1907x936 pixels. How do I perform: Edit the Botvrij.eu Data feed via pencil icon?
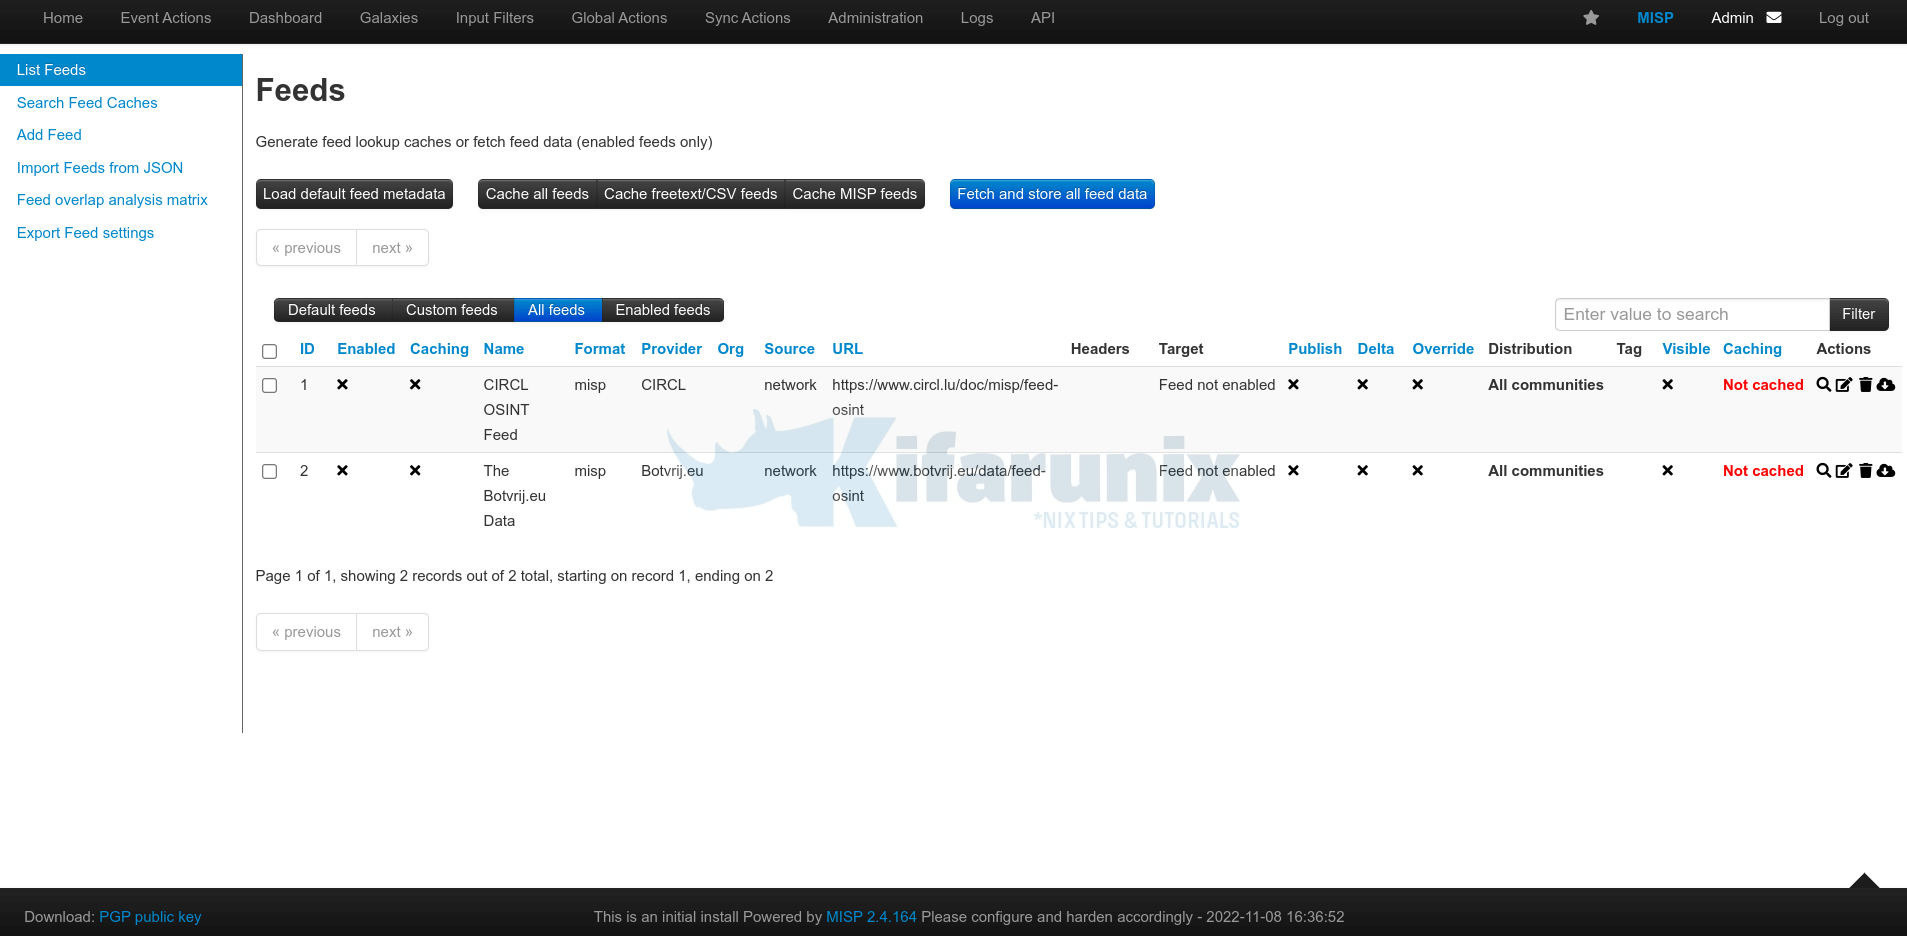pyautogui.click(x=1844, y=471)
